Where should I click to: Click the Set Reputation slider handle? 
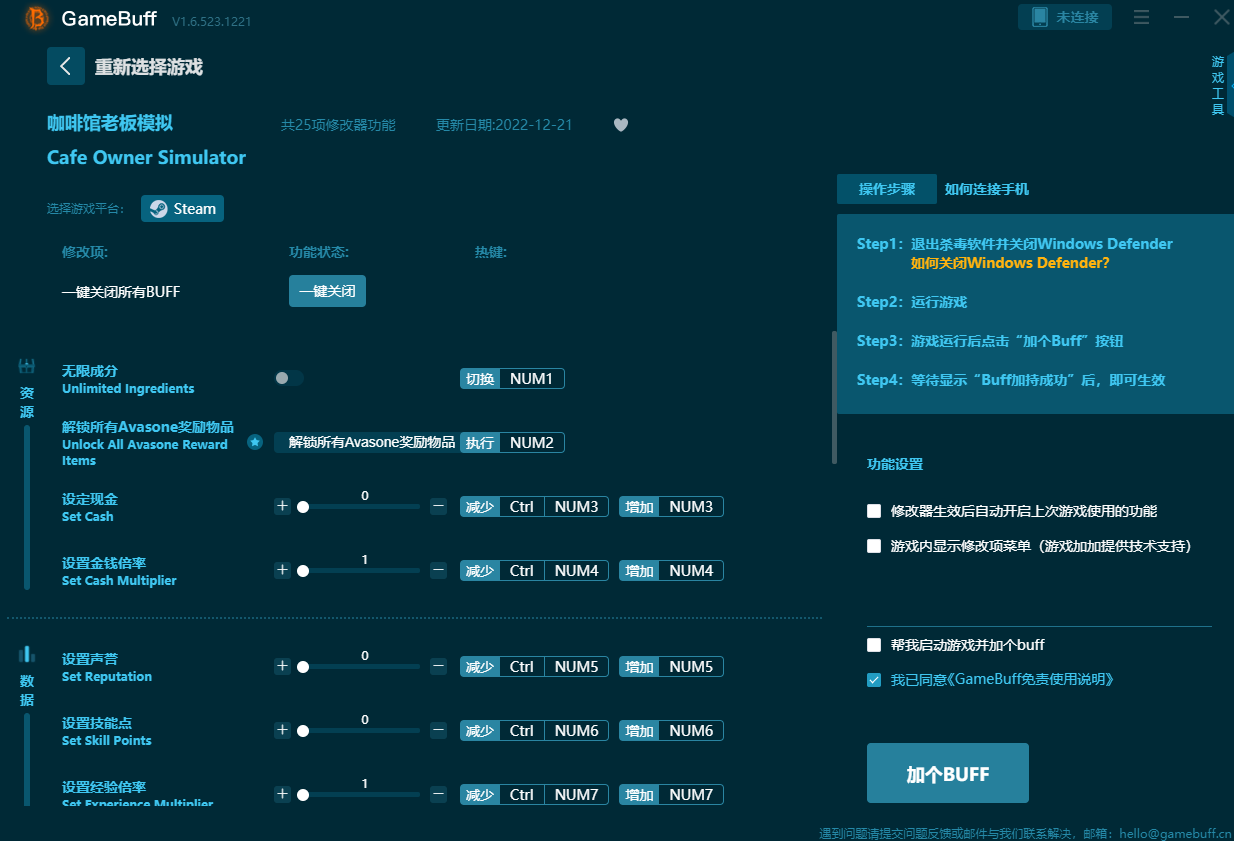(303, 667)
